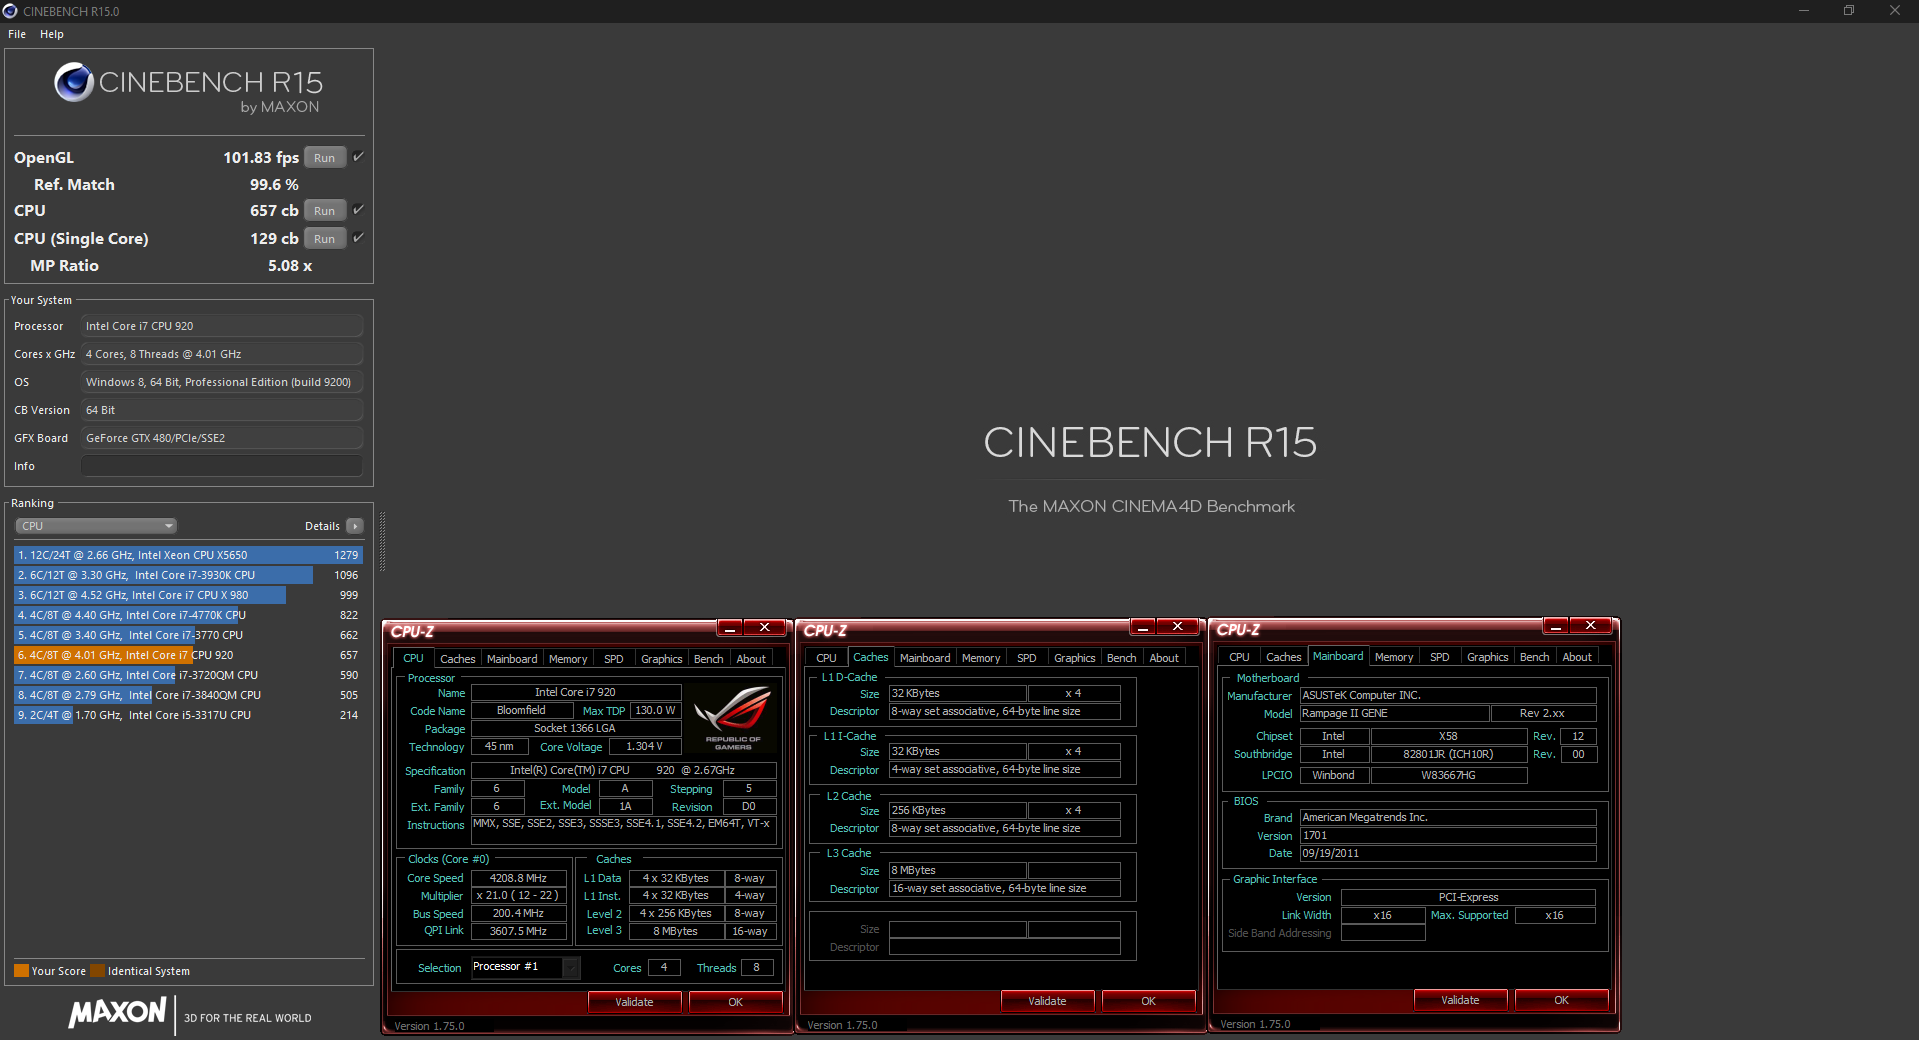This screenshot has width=1919, height=1040.
Task: Click the Cinebench icon in title bar
Action: click(x=10, y=11)
